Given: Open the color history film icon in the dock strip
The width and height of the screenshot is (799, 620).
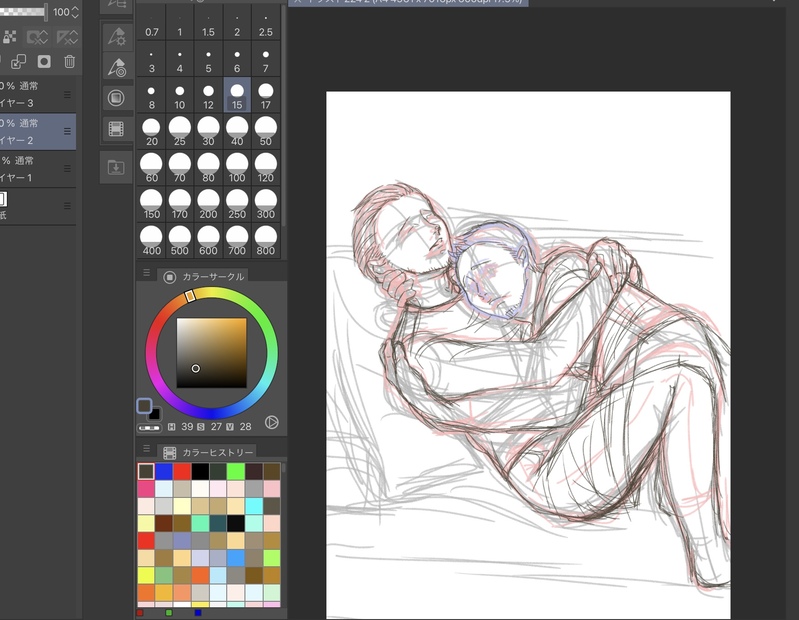Looking at the screenshot, I should pos(116,129).
